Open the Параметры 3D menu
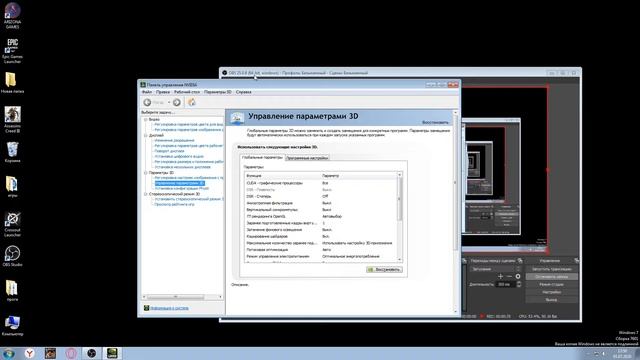 click(218, 92)
